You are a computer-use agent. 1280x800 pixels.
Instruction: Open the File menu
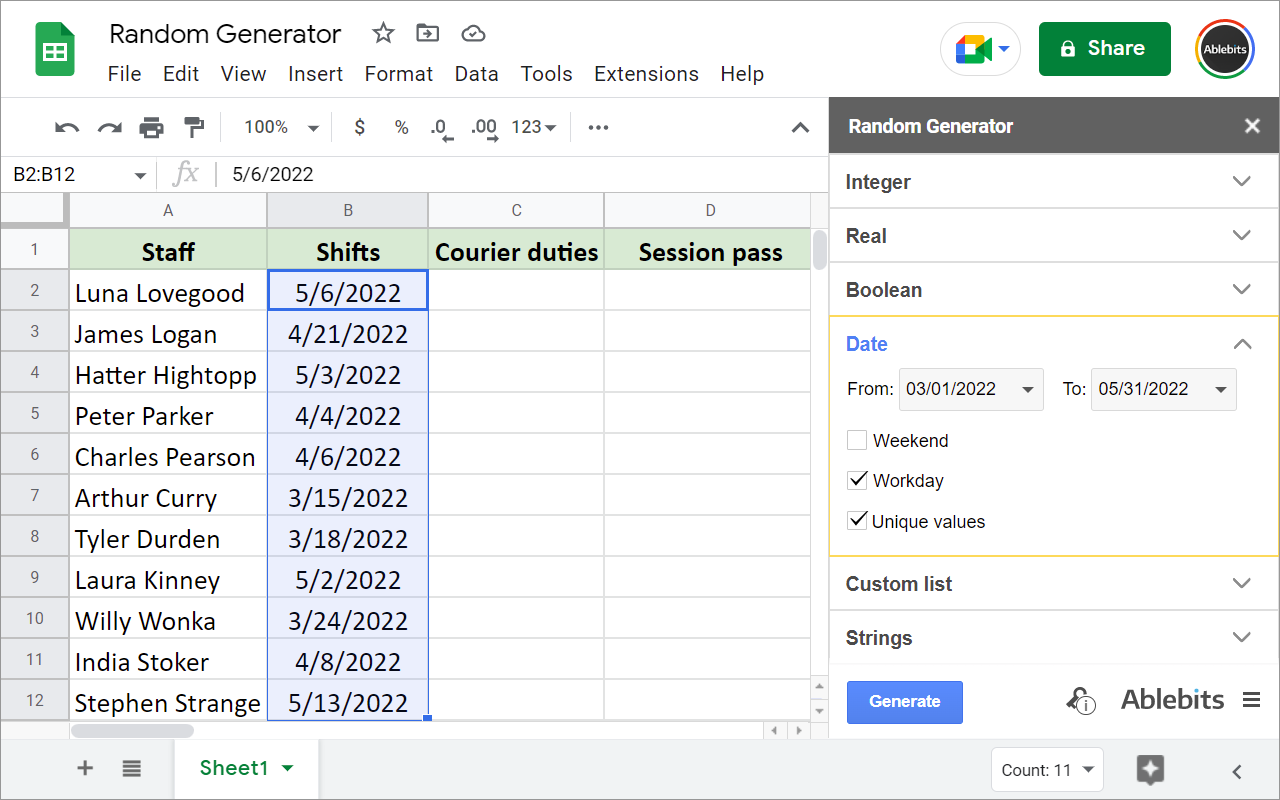coord(124,74)
